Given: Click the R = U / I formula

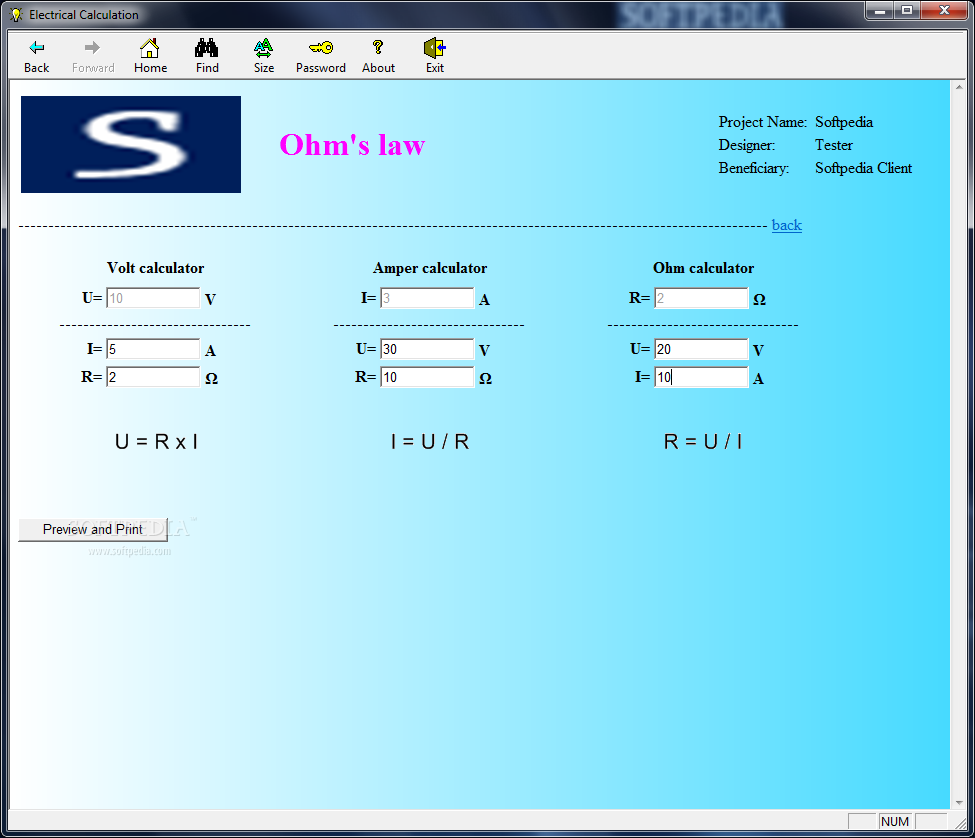Looking at the screenshot, I should tap(703, 442).
